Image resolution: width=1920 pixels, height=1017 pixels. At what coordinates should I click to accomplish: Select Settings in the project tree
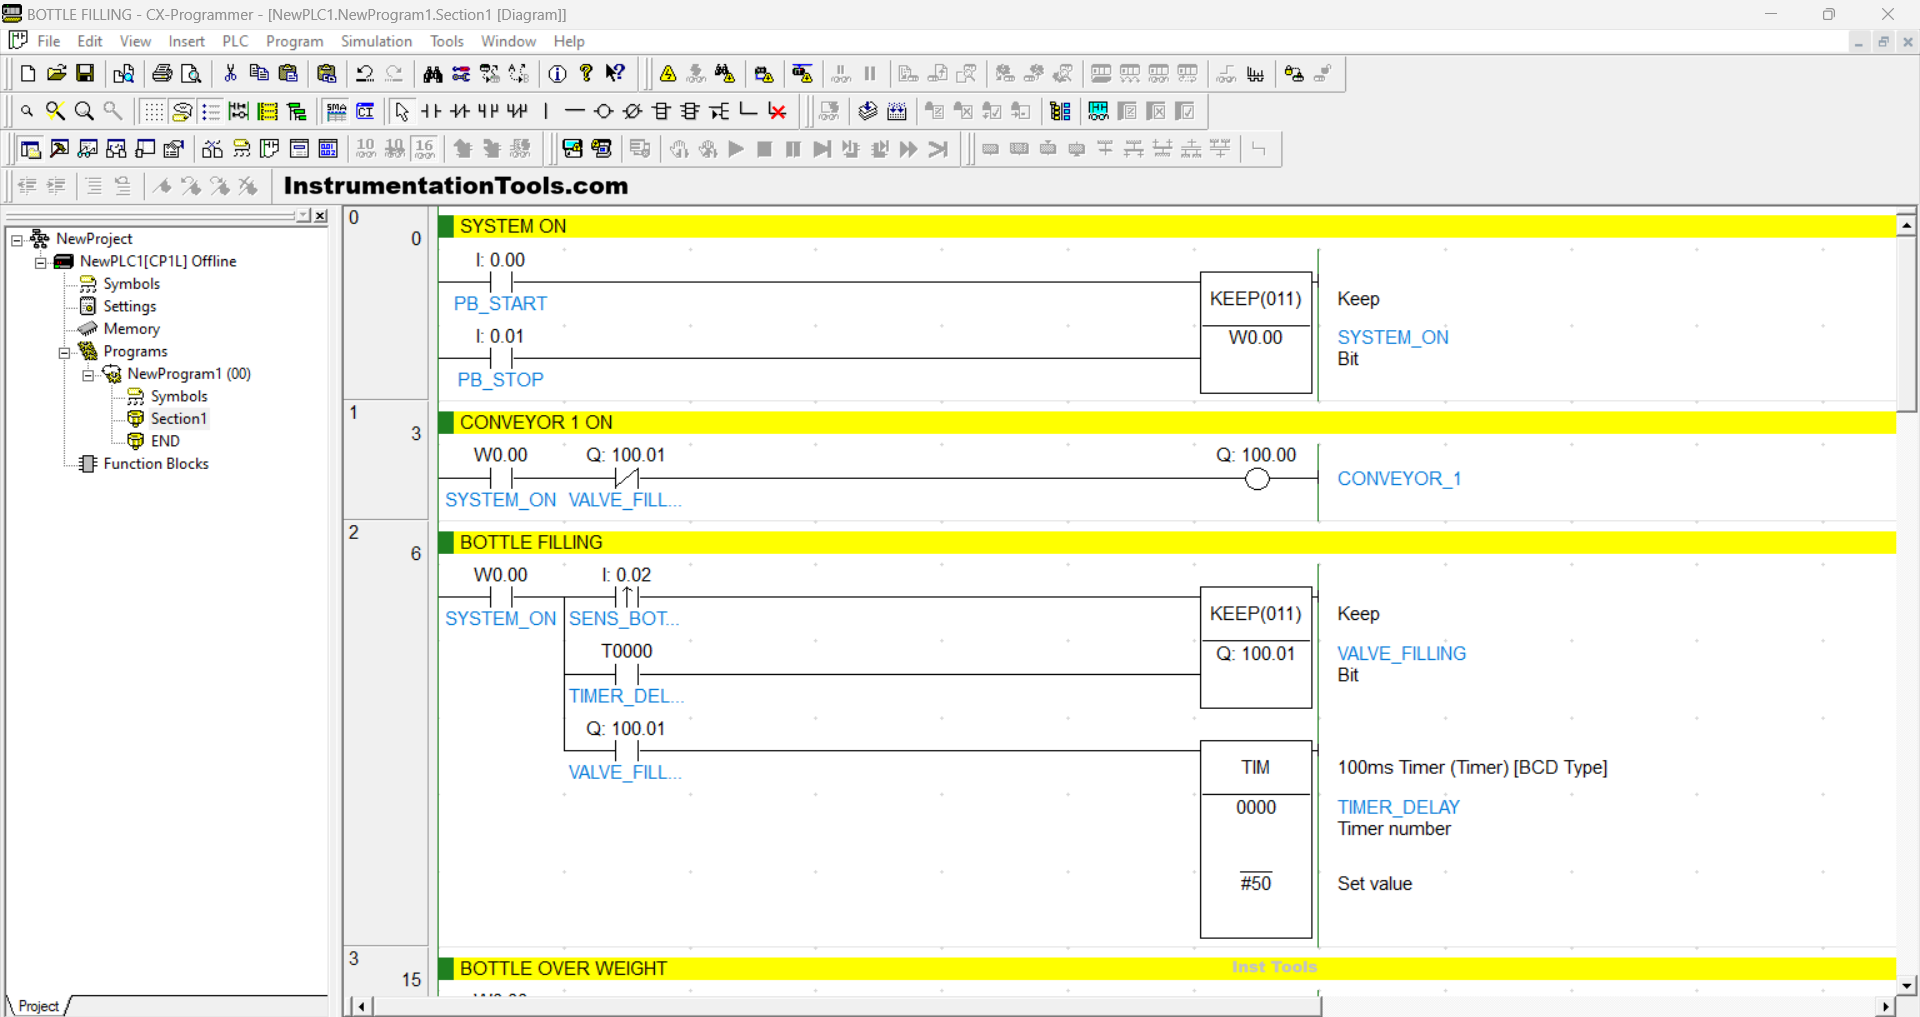tap(130, 306)
